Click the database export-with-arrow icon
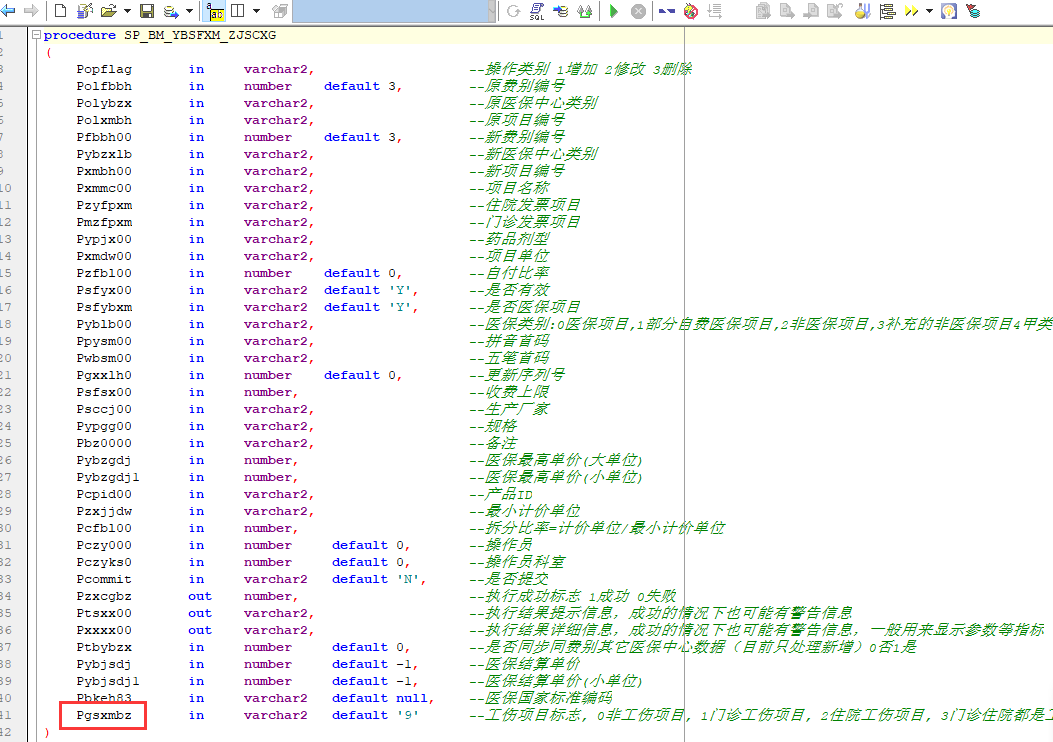The image size is (1053, 742). [x=171, y=11]
